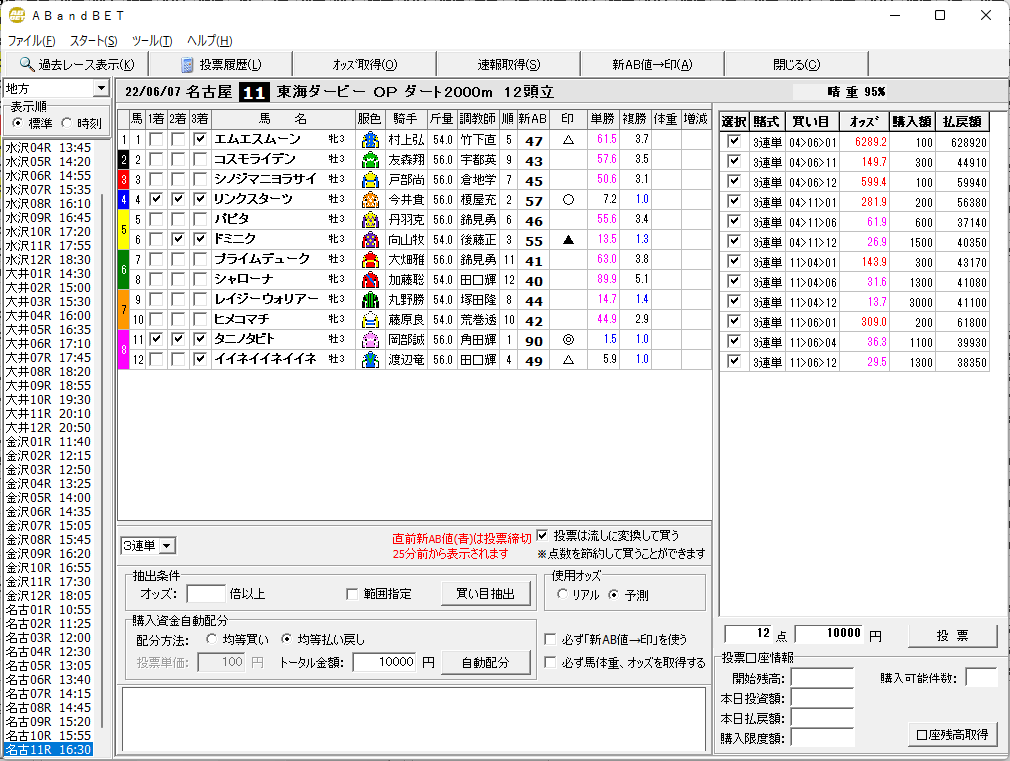1010x761 pixels.
Task: Toggle 3着 checkbox for エムエスムーン
Action: (x=200, y=139)
